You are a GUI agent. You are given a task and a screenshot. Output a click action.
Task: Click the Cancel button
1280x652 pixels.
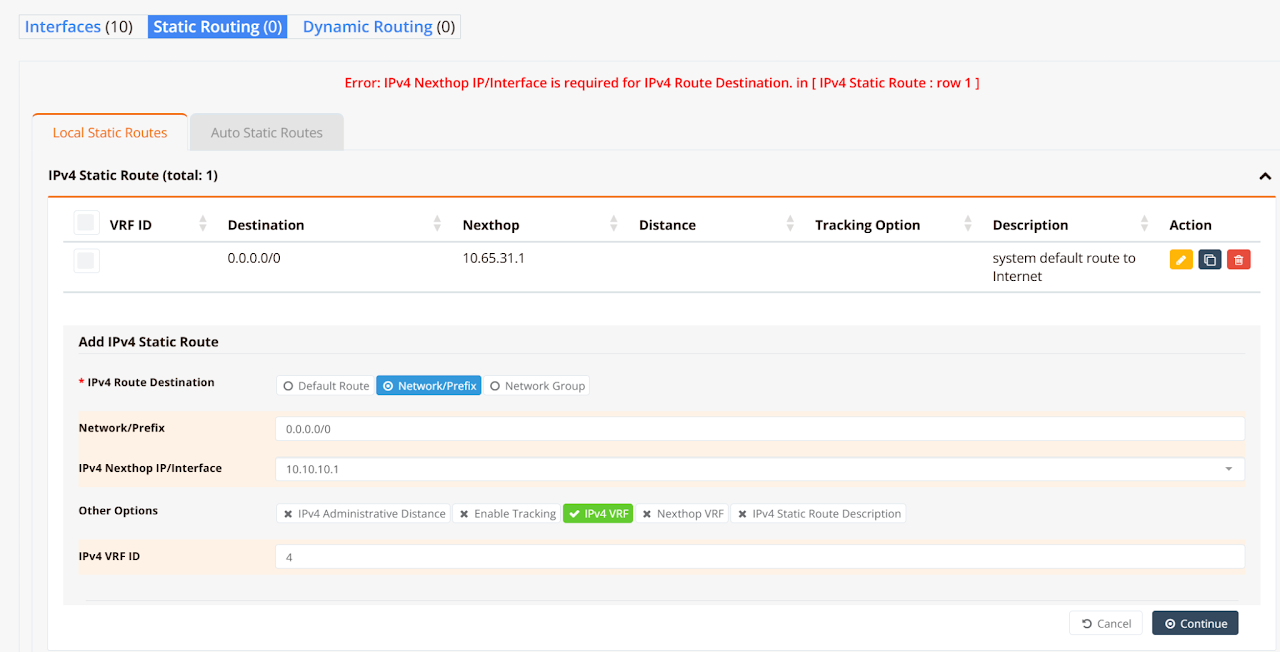(x=1105, y=623)
